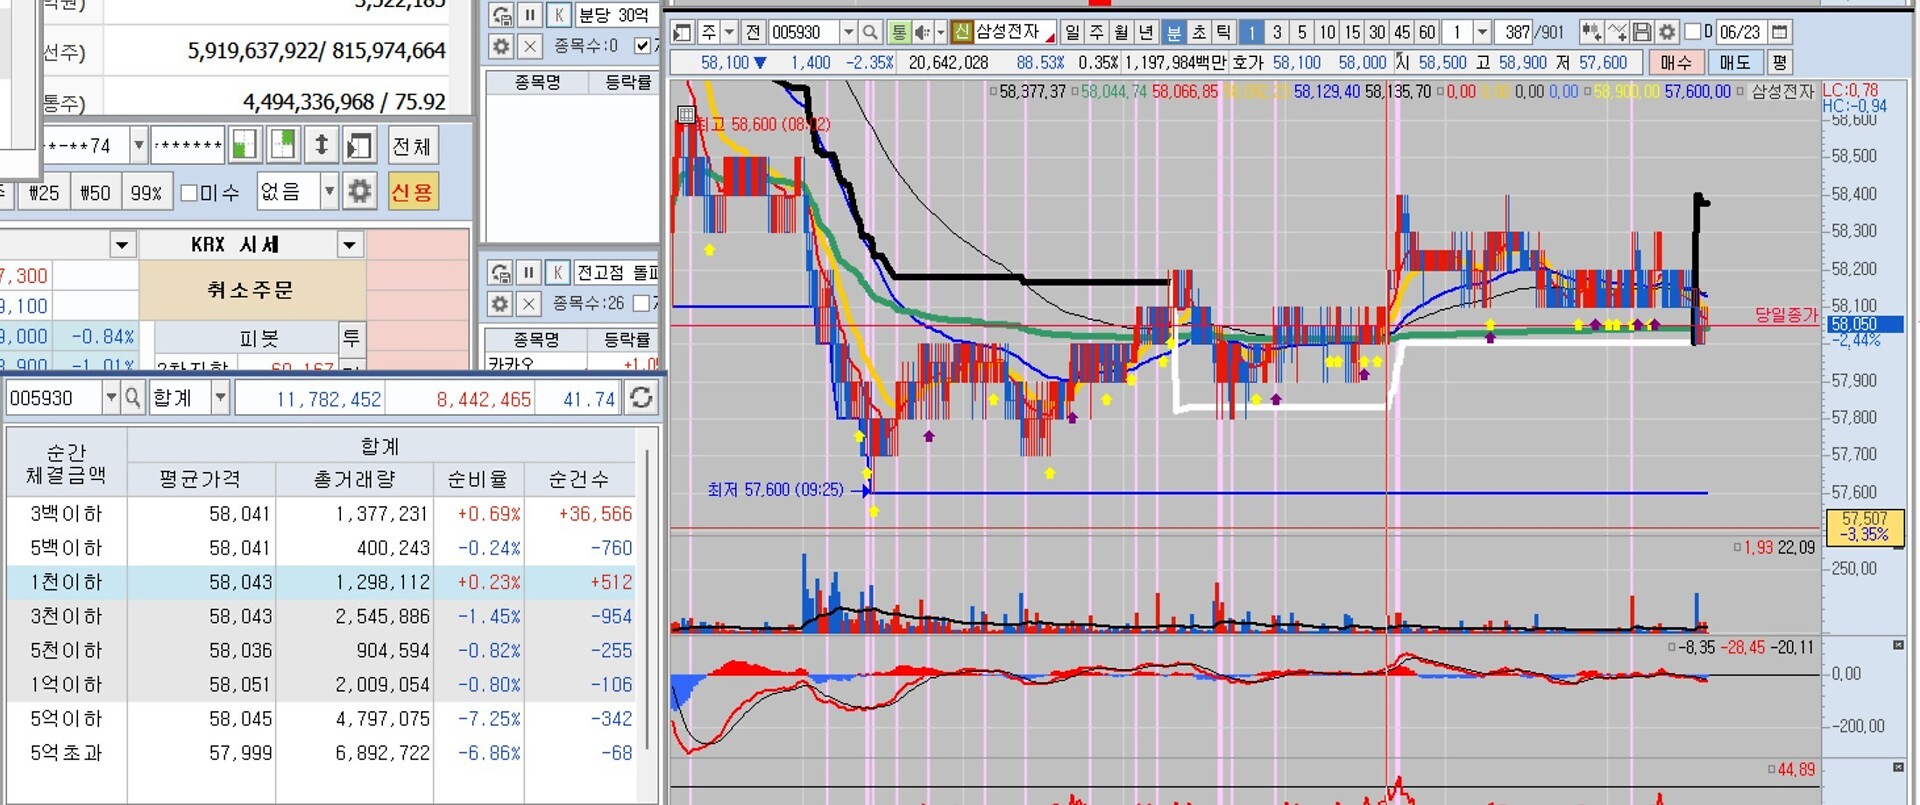Click the refresh icon beside 41.74

tap(641, 398)
